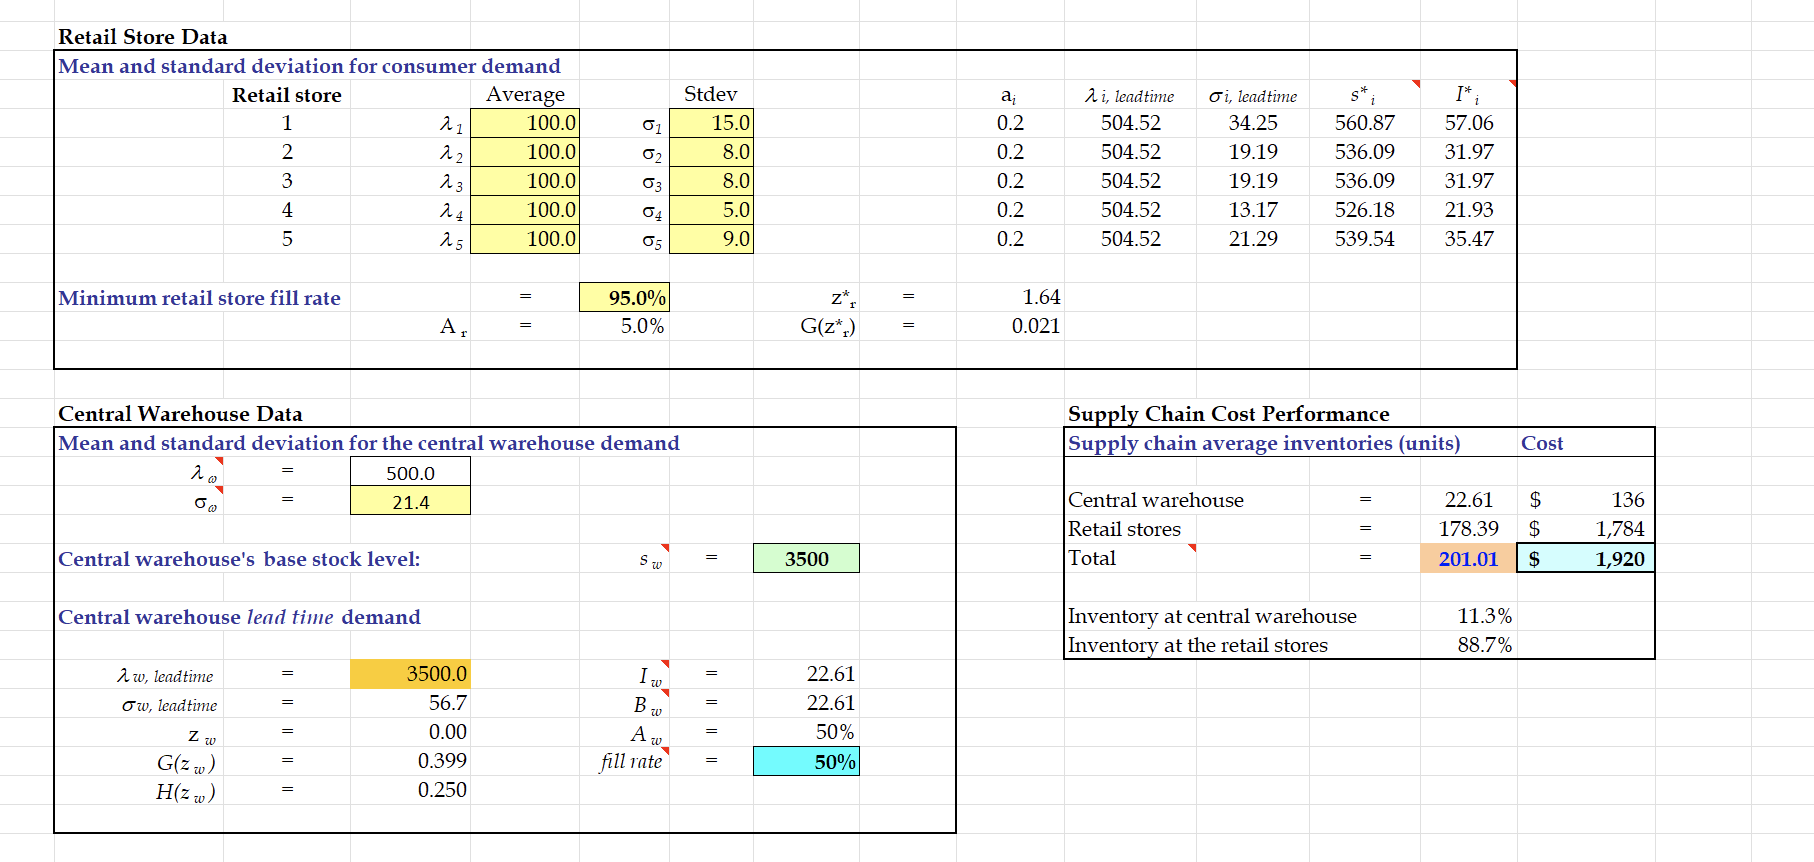
Task: Select store 5 inventory value 35.47
Action: [x=1469, y=239]
